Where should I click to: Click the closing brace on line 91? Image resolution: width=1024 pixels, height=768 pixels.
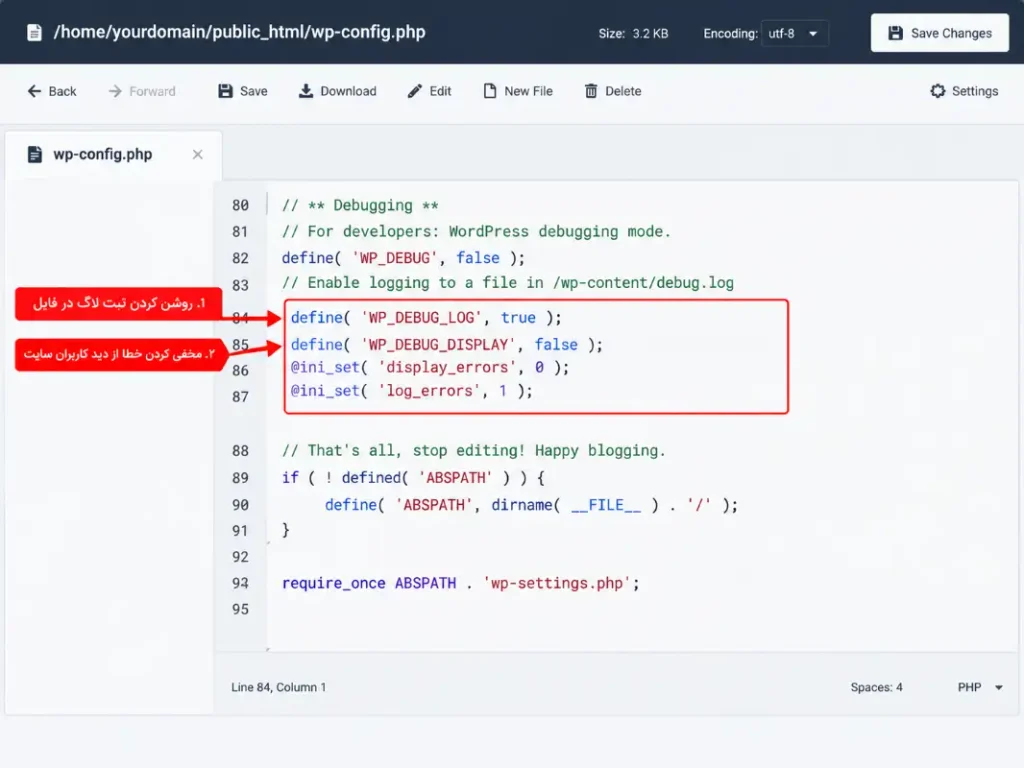pos(285,530)
